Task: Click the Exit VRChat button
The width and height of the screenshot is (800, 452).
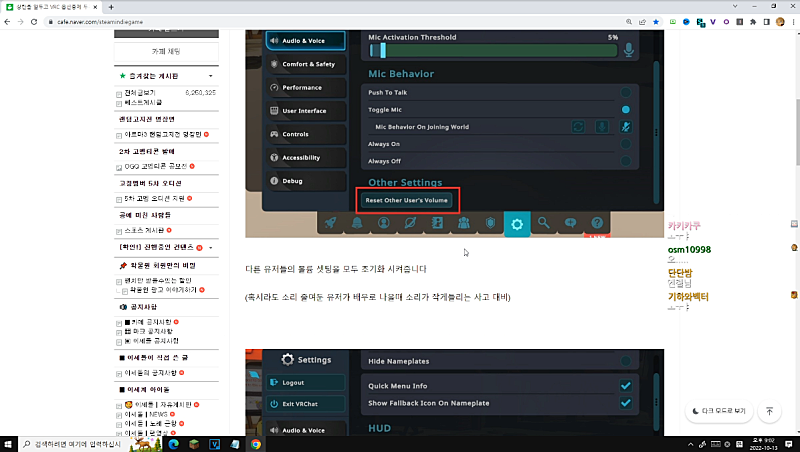Action: (305, 404)
